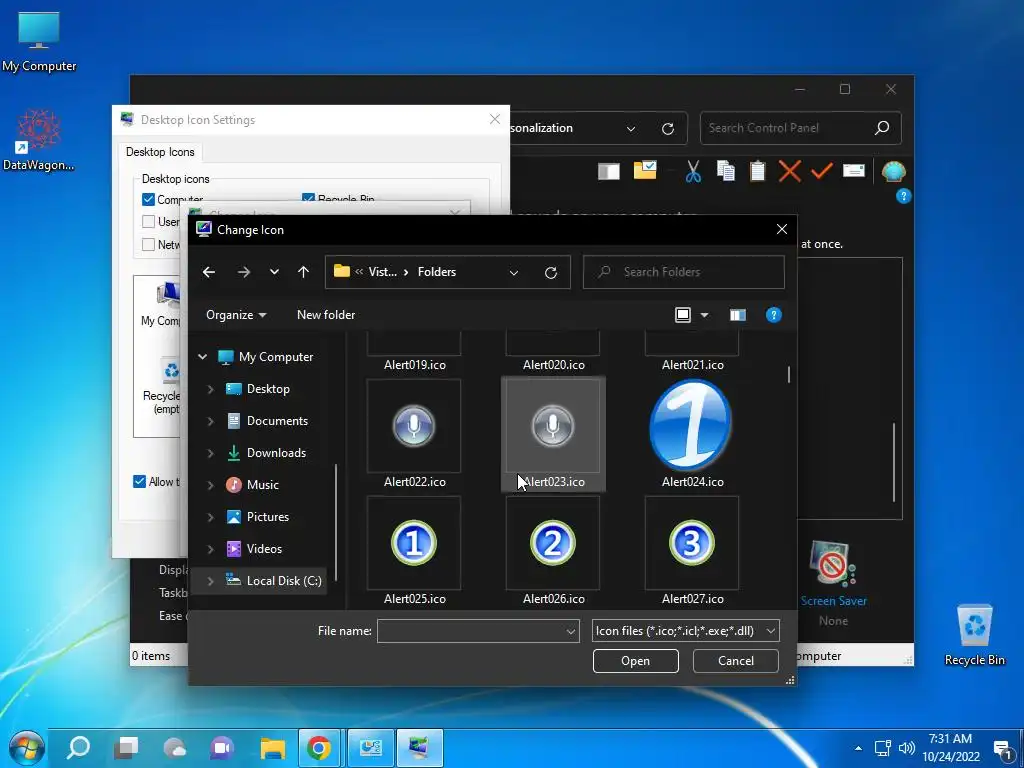This screenshot has width=1024, height=768.
Task: Click the forward arrow in Change Icon
Action: (x=244, y=272)
